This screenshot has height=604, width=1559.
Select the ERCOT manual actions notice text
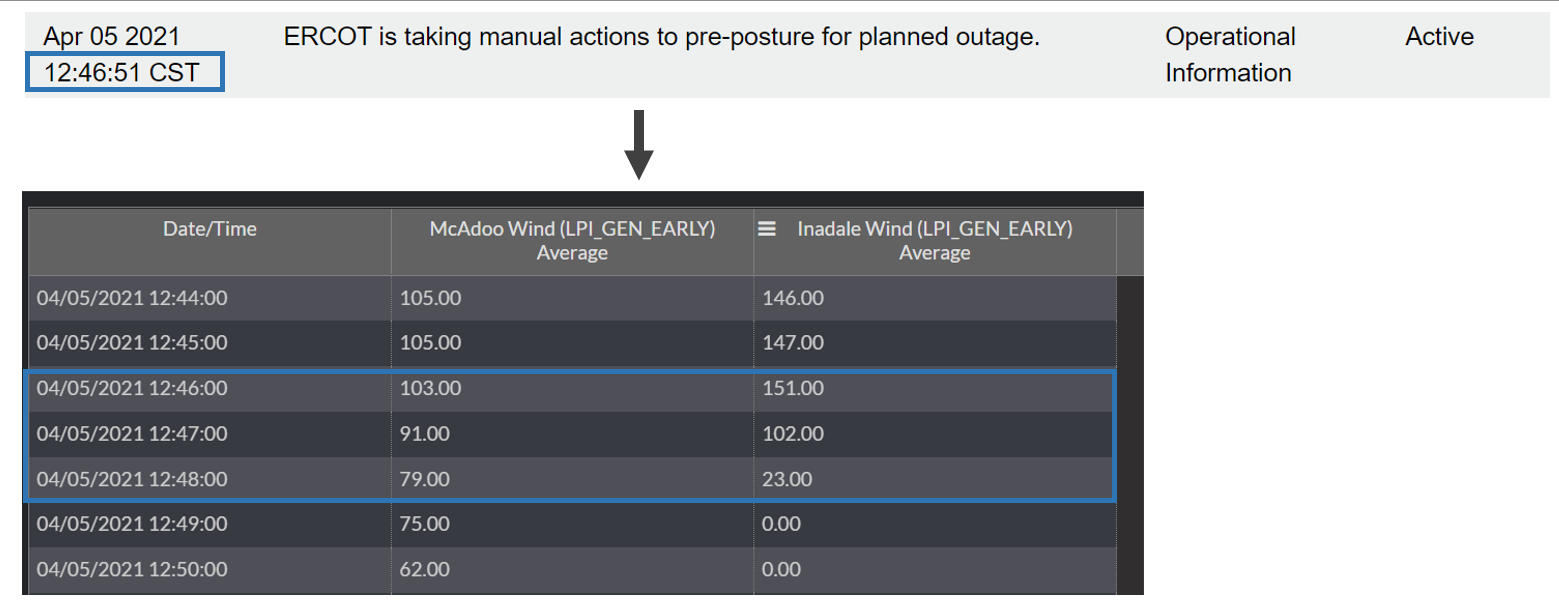tap(662, 37)
